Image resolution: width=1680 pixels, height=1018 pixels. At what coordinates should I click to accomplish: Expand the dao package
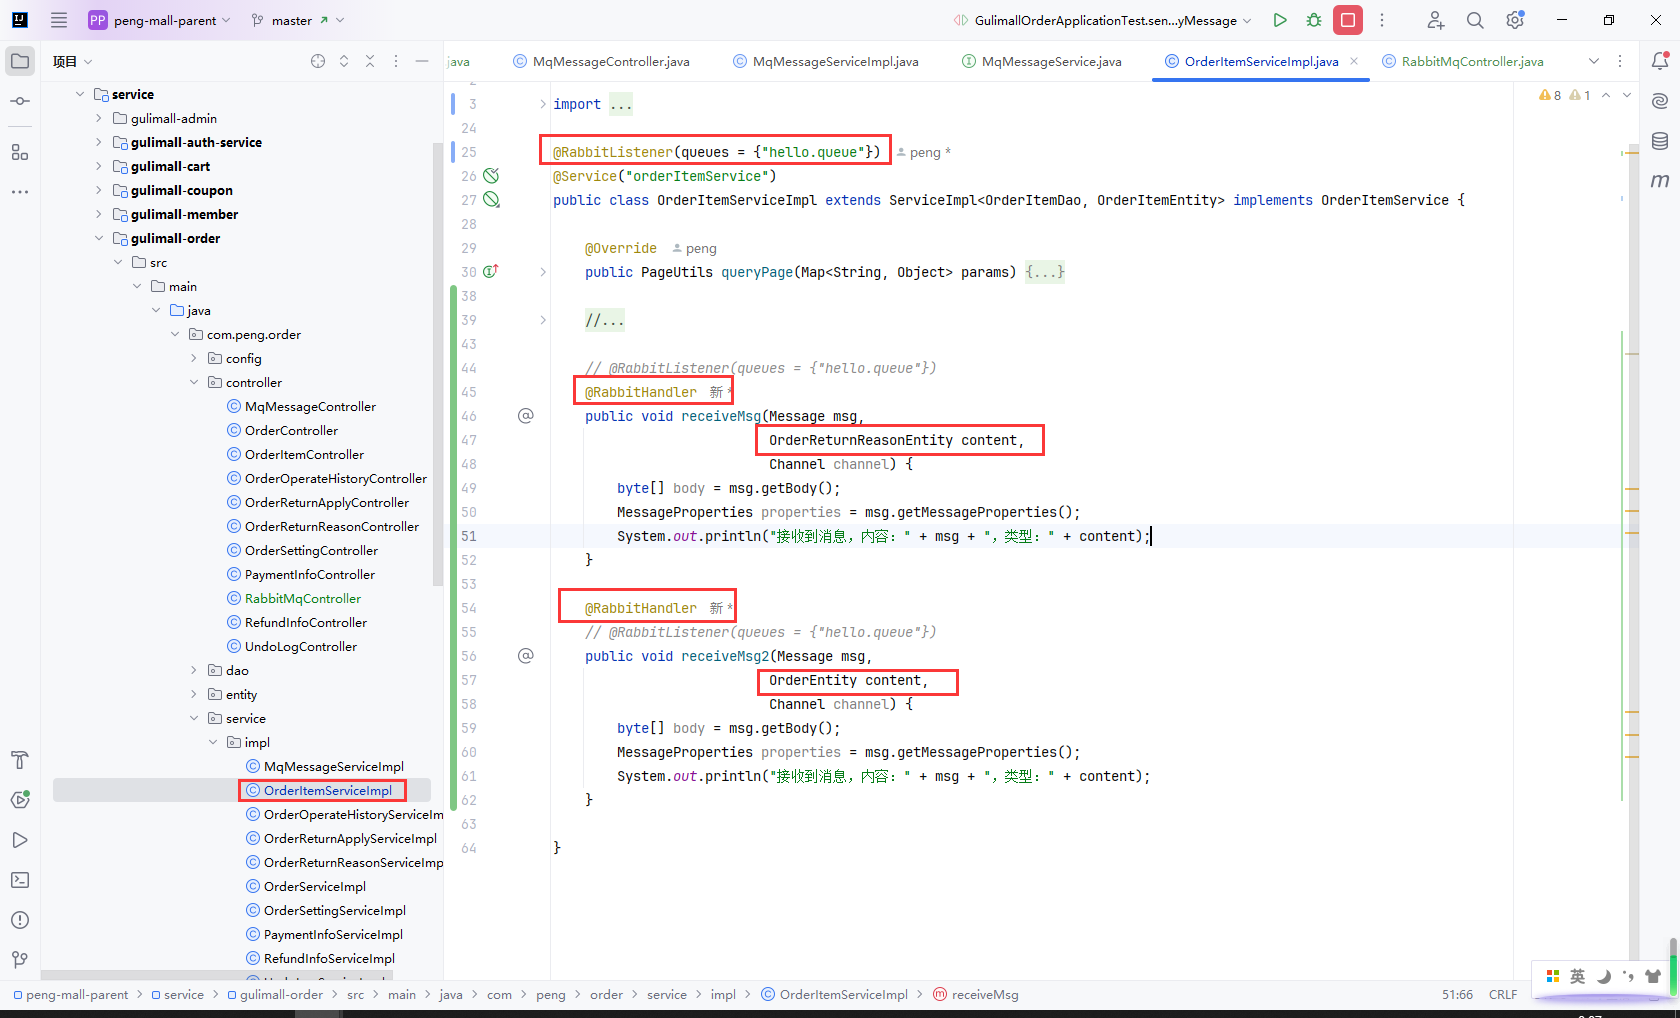[x=194, y=670]
